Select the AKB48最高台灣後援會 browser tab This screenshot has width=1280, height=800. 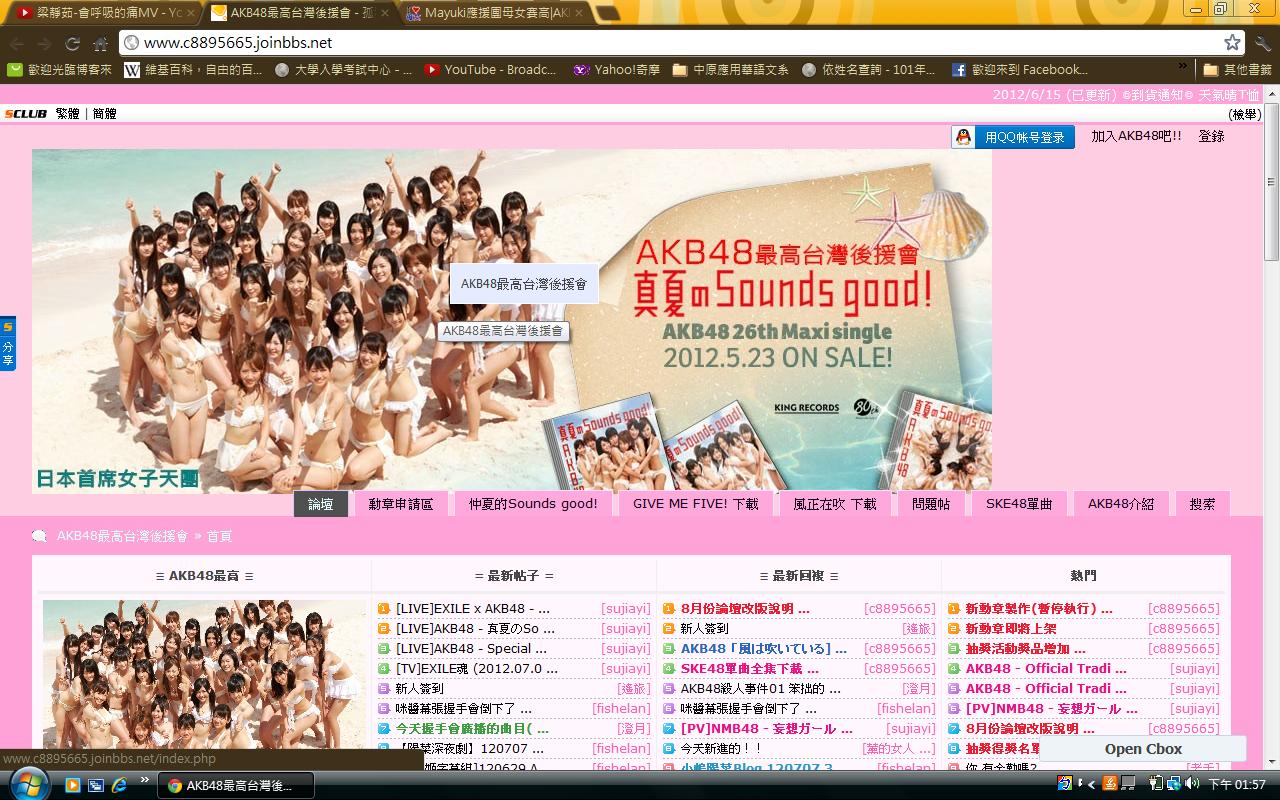tap(299, 13)
